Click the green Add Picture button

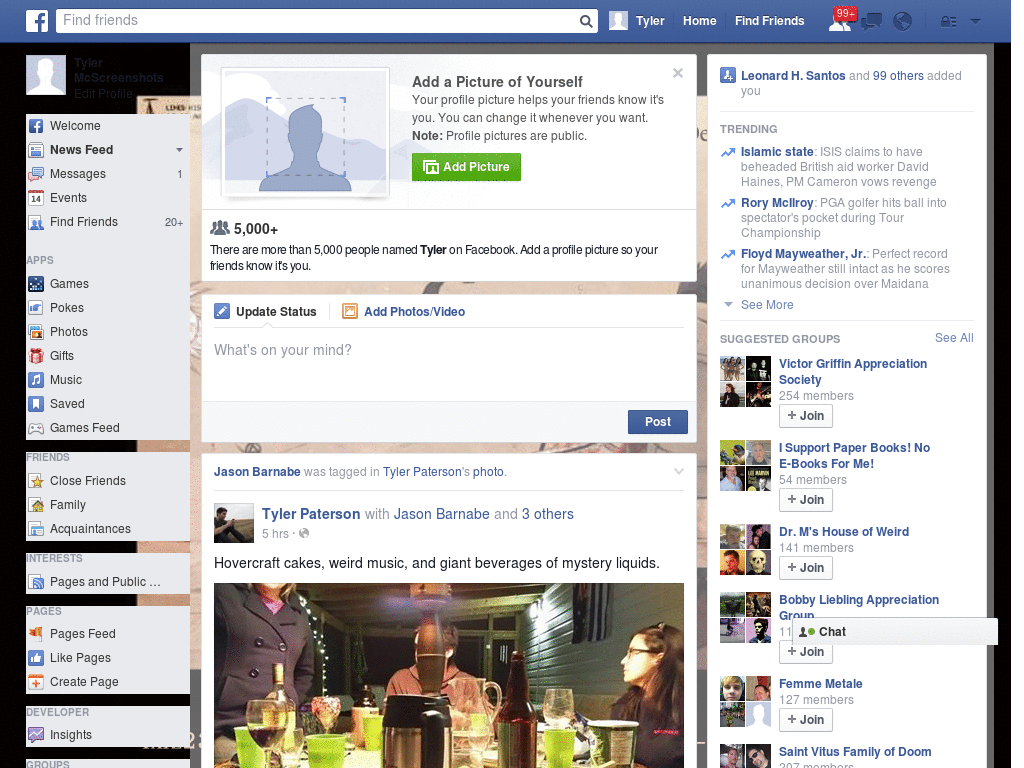pyautogui.click(x=466, y=167)
